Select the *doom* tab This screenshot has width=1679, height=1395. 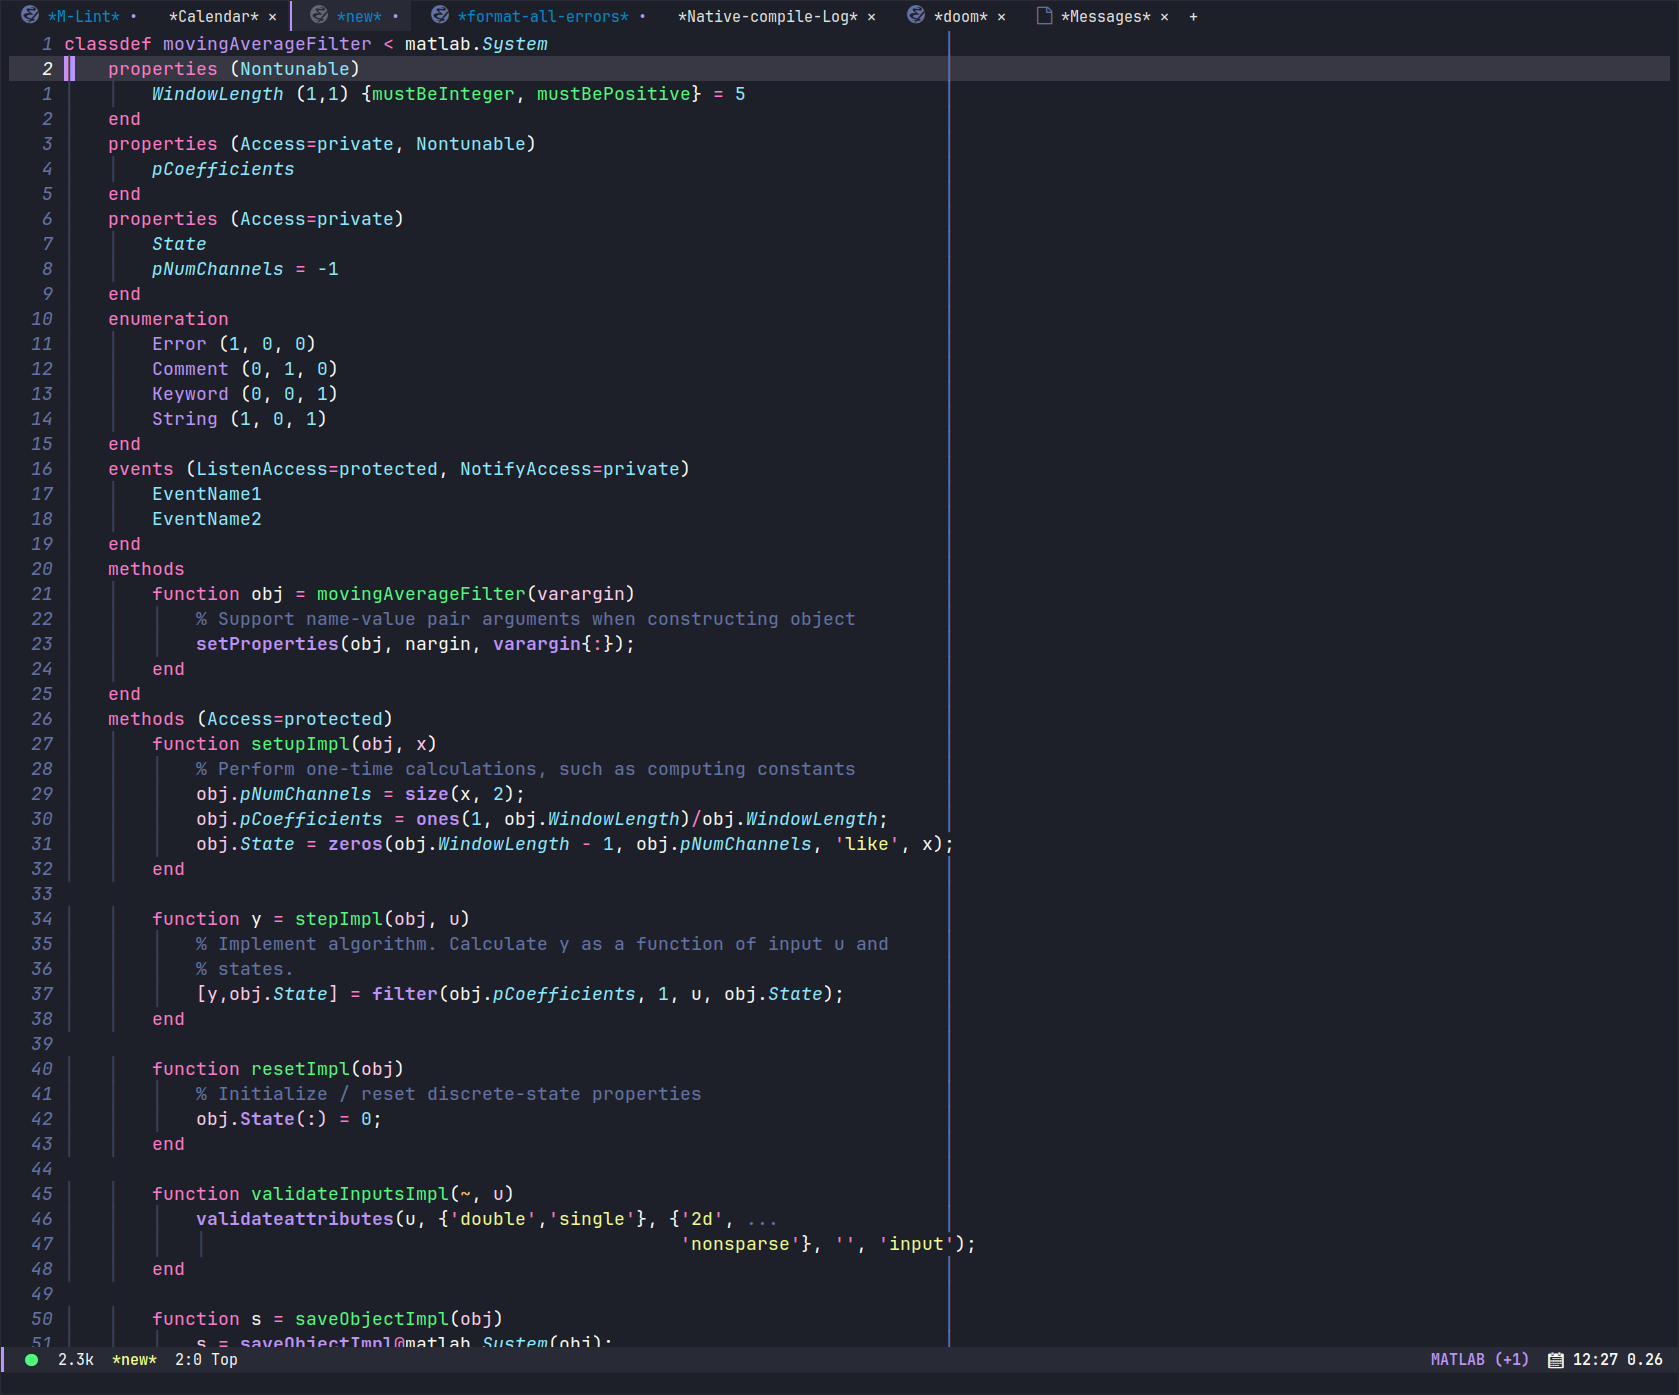(x=959, y=16)
